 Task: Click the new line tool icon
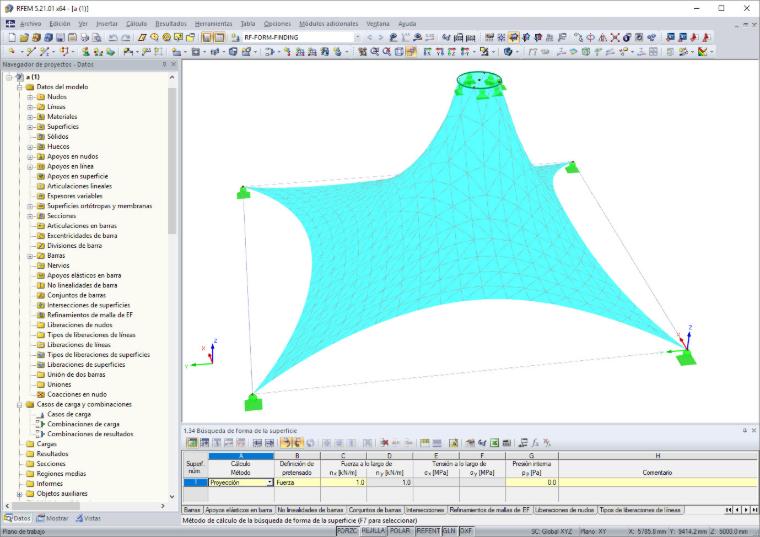point(31,51)
